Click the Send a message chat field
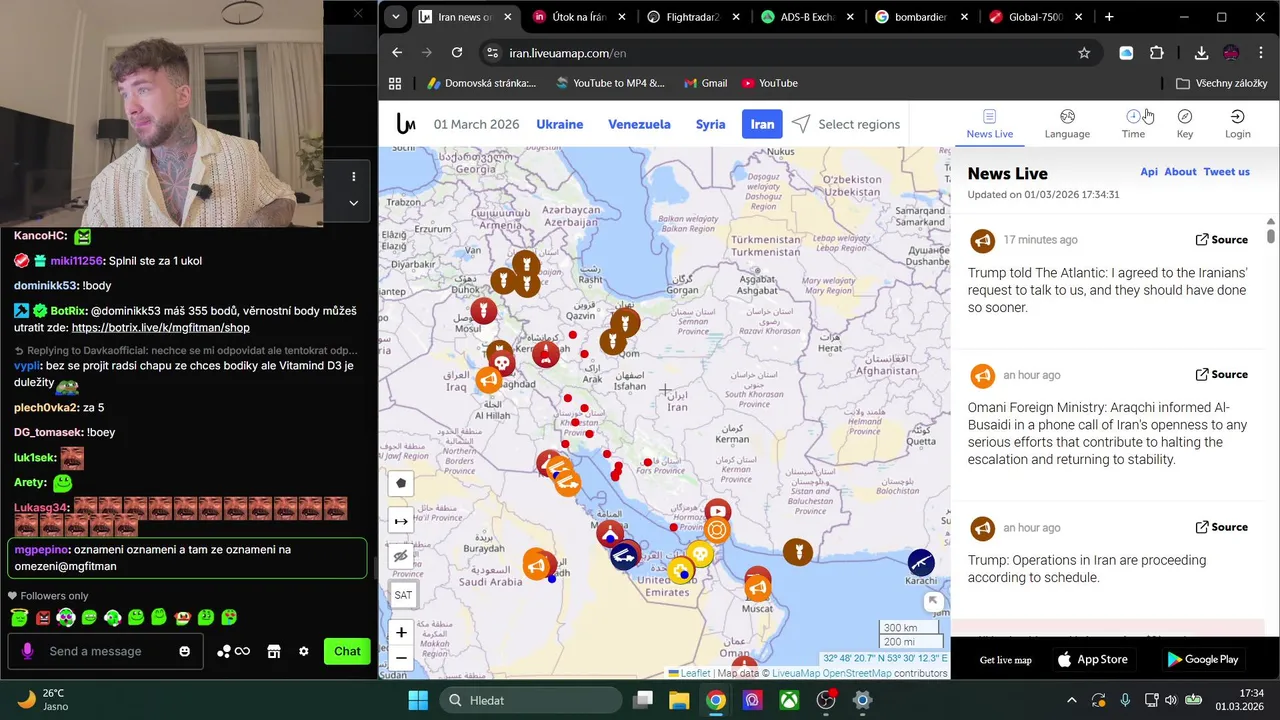This screenshot has width=1280, height=720. pos(106,651)
